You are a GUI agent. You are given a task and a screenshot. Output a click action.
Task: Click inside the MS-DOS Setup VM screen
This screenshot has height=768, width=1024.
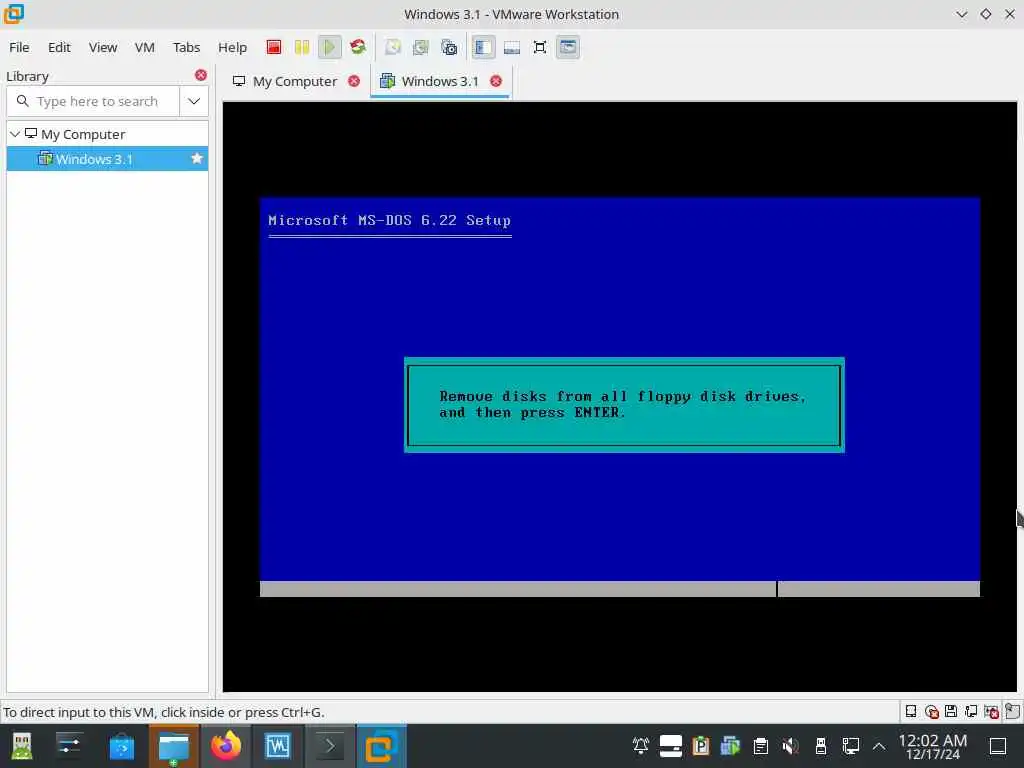click(x=620, y=396)
